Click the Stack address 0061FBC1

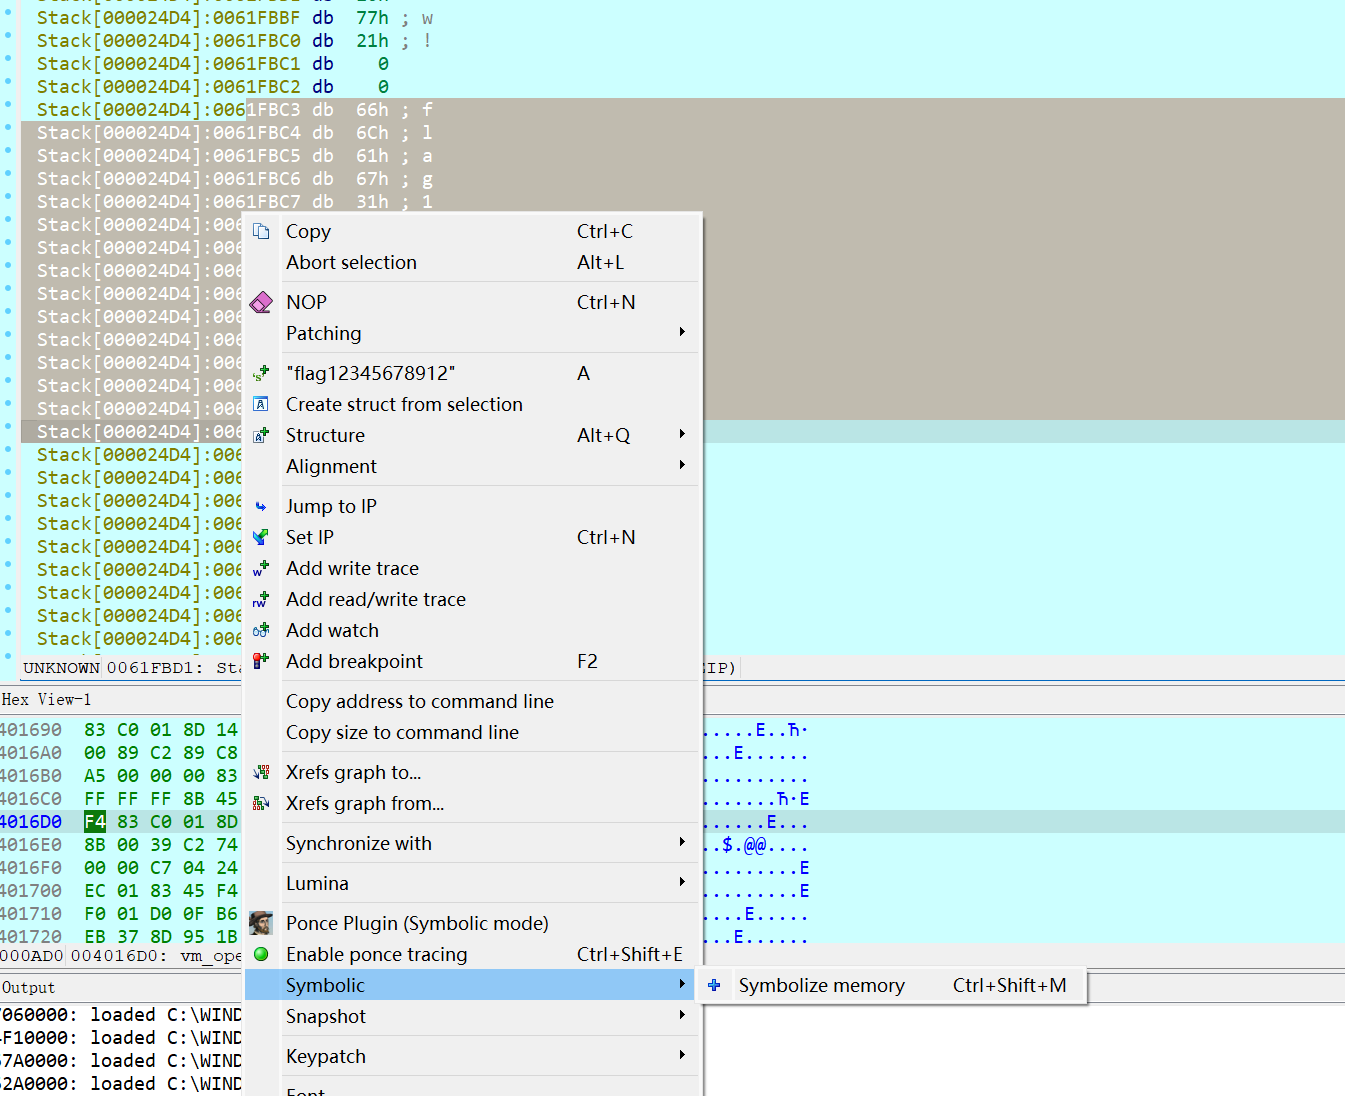click(256, 64)
